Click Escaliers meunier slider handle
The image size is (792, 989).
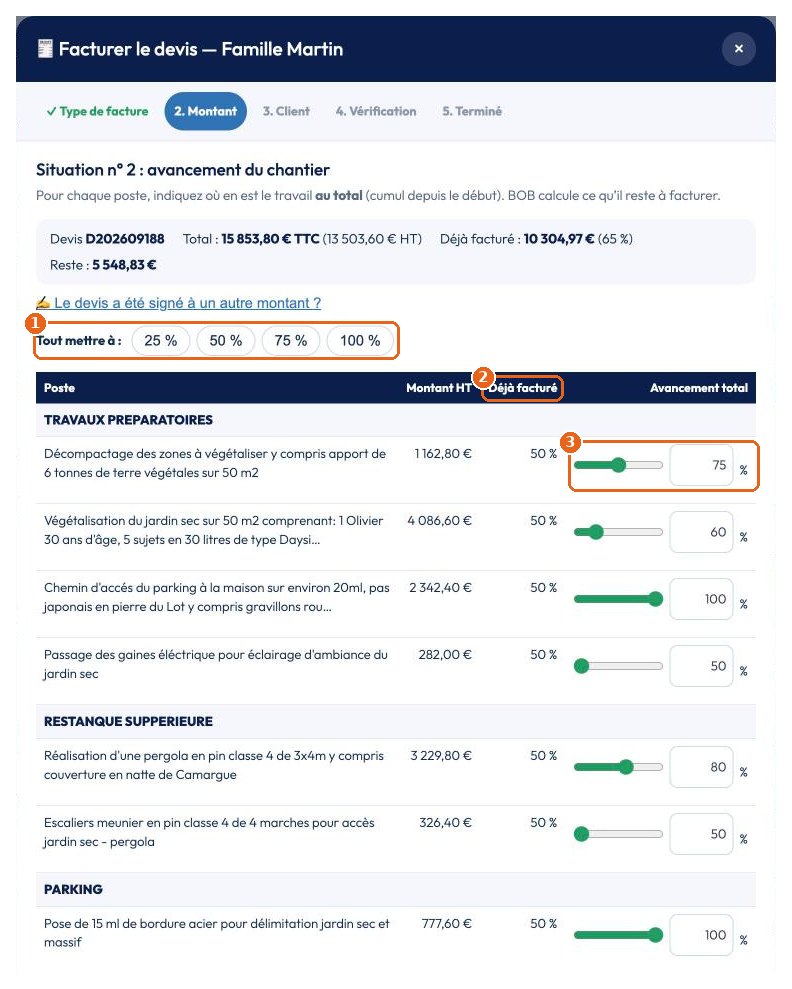click(x=581, y=834)
